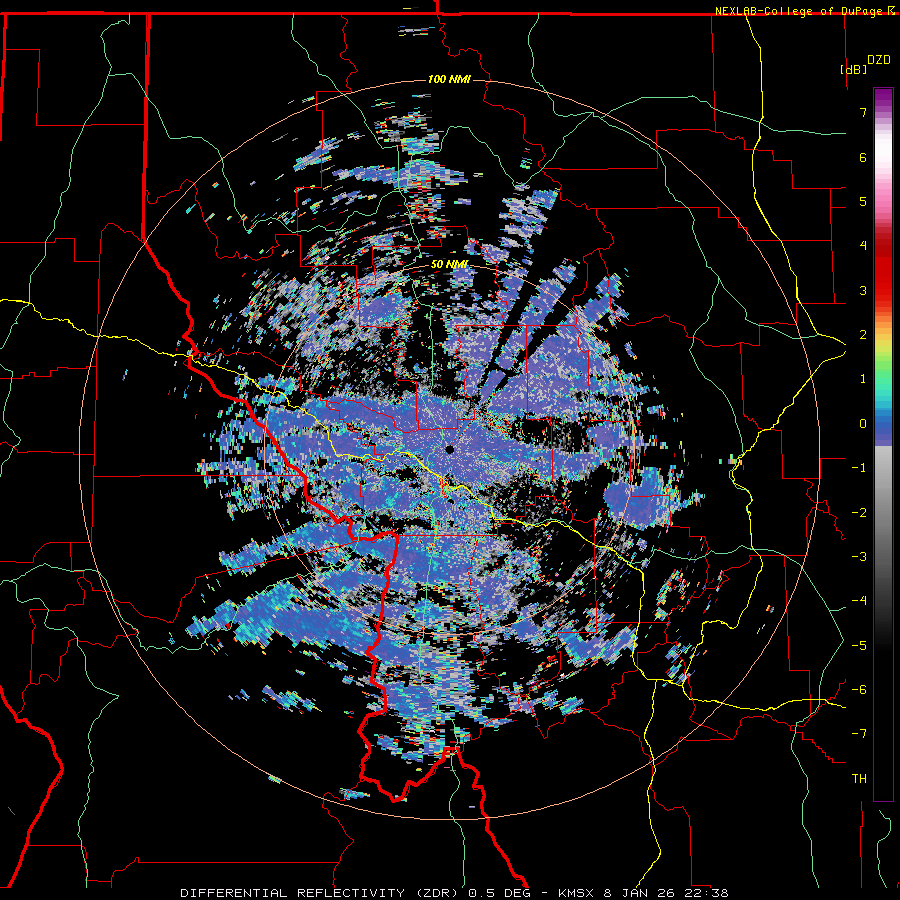Click the KMSX radar station identifier

(x=577, y=893)
